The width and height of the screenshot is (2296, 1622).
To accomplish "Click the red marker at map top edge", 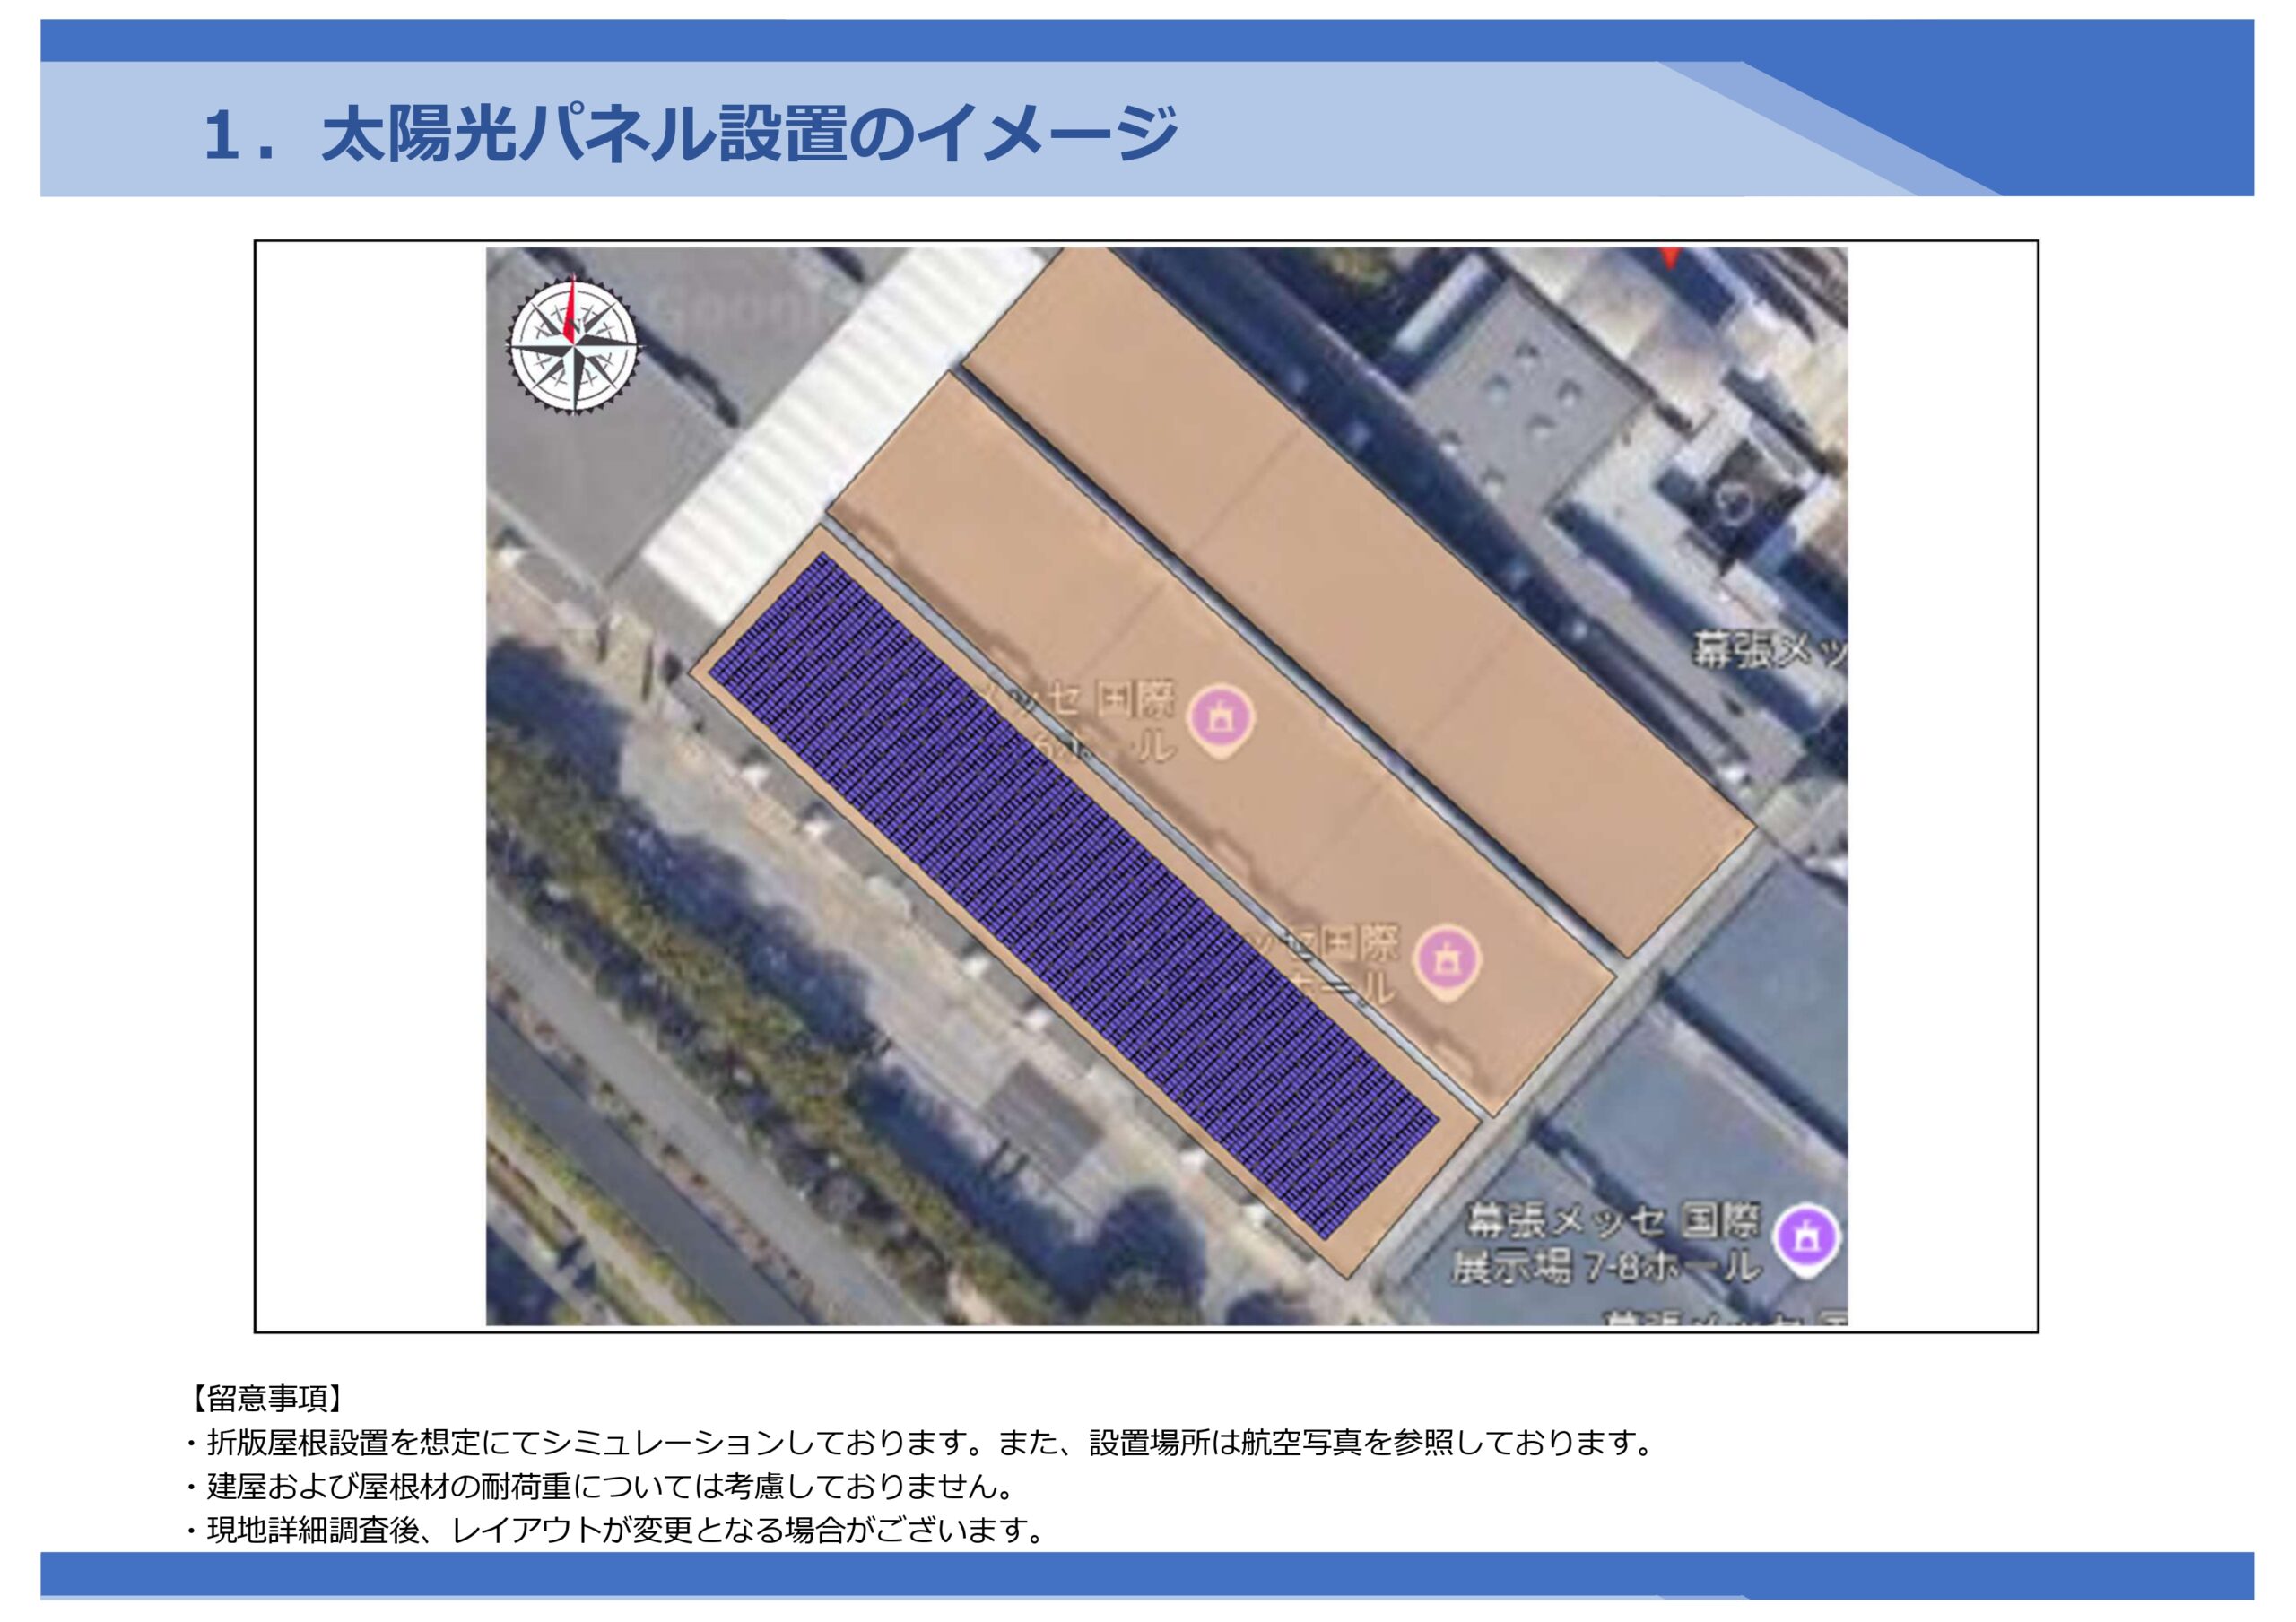I will [x=1670, y=256].
